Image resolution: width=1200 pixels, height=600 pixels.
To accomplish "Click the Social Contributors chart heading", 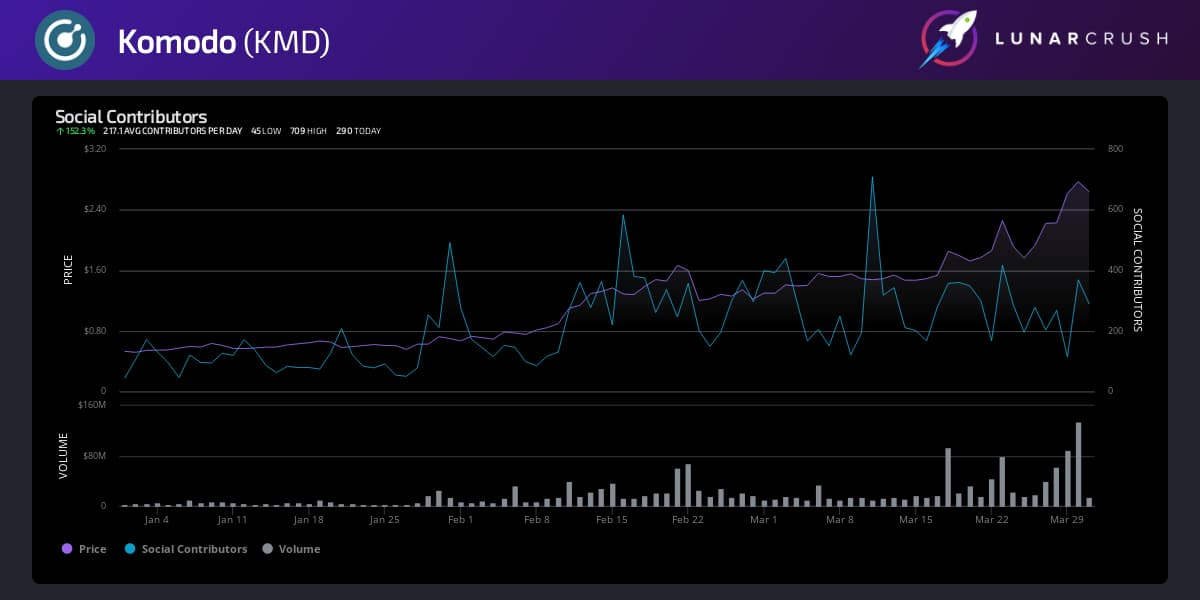I will coord(131,117).
